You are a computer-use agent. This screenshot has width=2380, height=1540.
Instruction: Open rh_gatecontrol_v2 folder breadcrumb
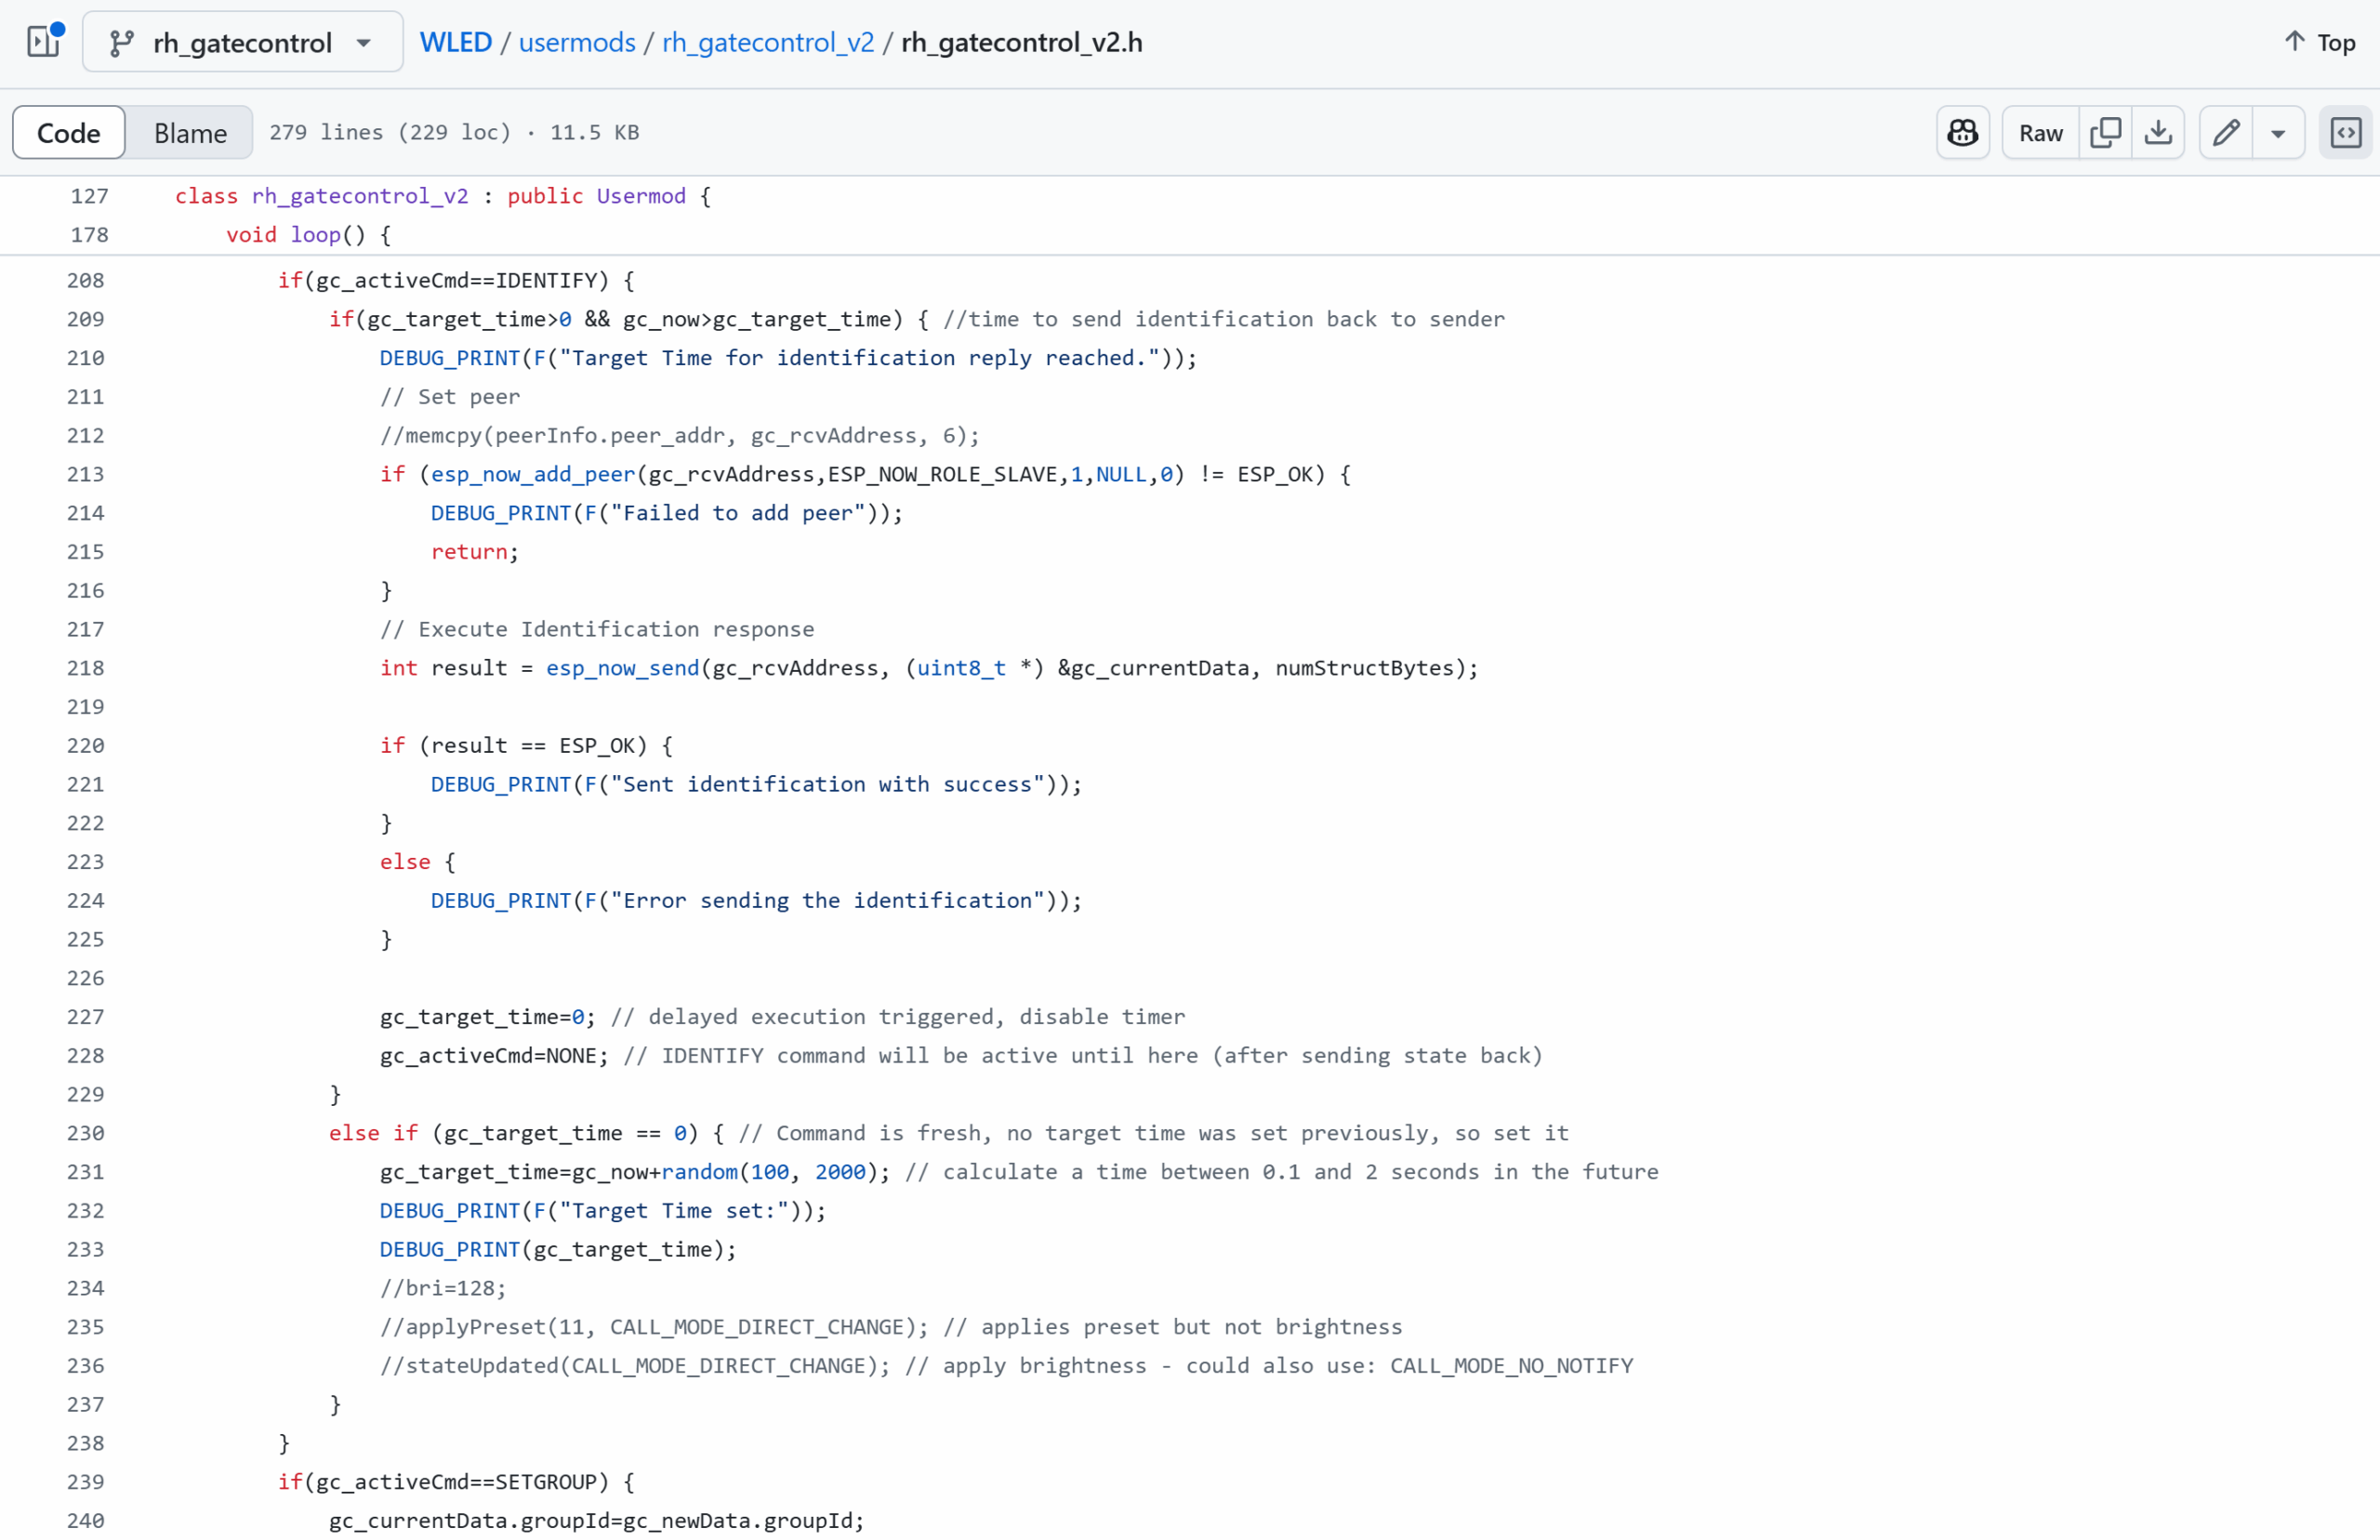coord(767,42)
